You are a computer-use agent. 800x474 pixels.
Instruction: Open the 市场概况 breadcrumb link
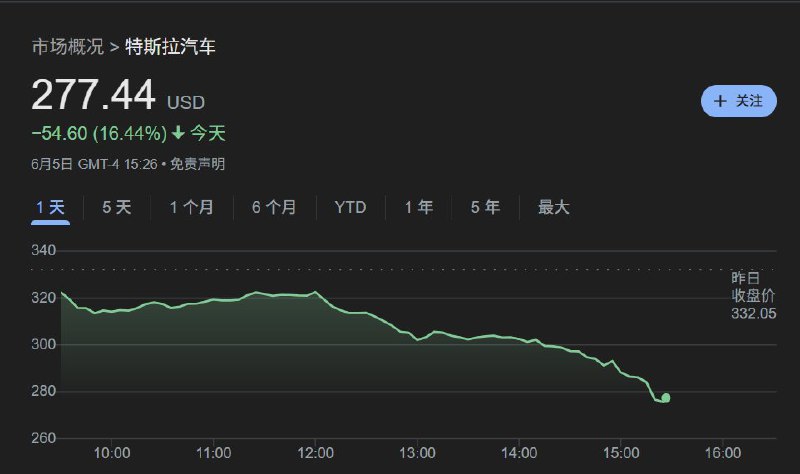tap(68, 46)
